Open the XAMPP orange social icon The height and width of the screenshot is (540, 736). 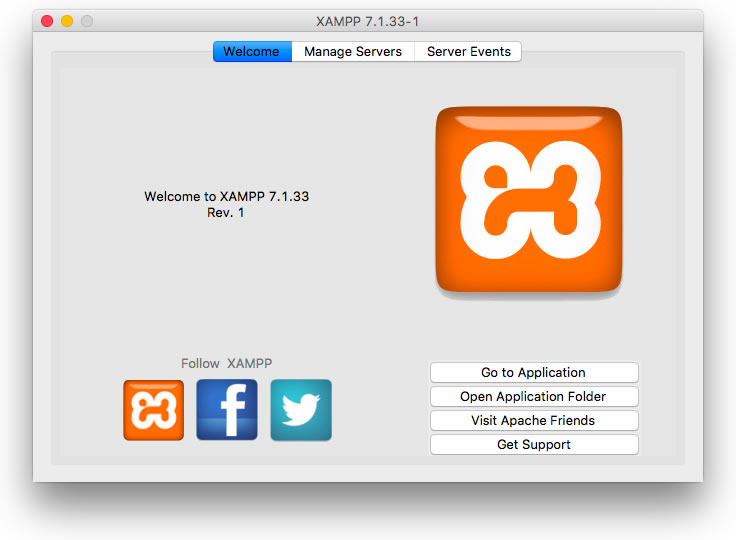pyautogui.click(x=153, y=410)
